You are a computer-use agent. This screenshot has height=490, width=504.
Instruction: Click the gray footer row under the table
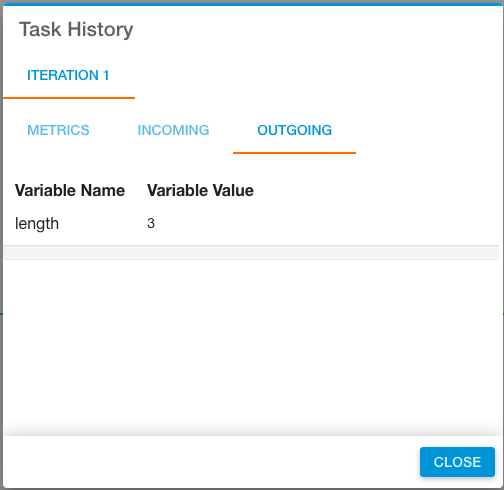tap(251, 252)
